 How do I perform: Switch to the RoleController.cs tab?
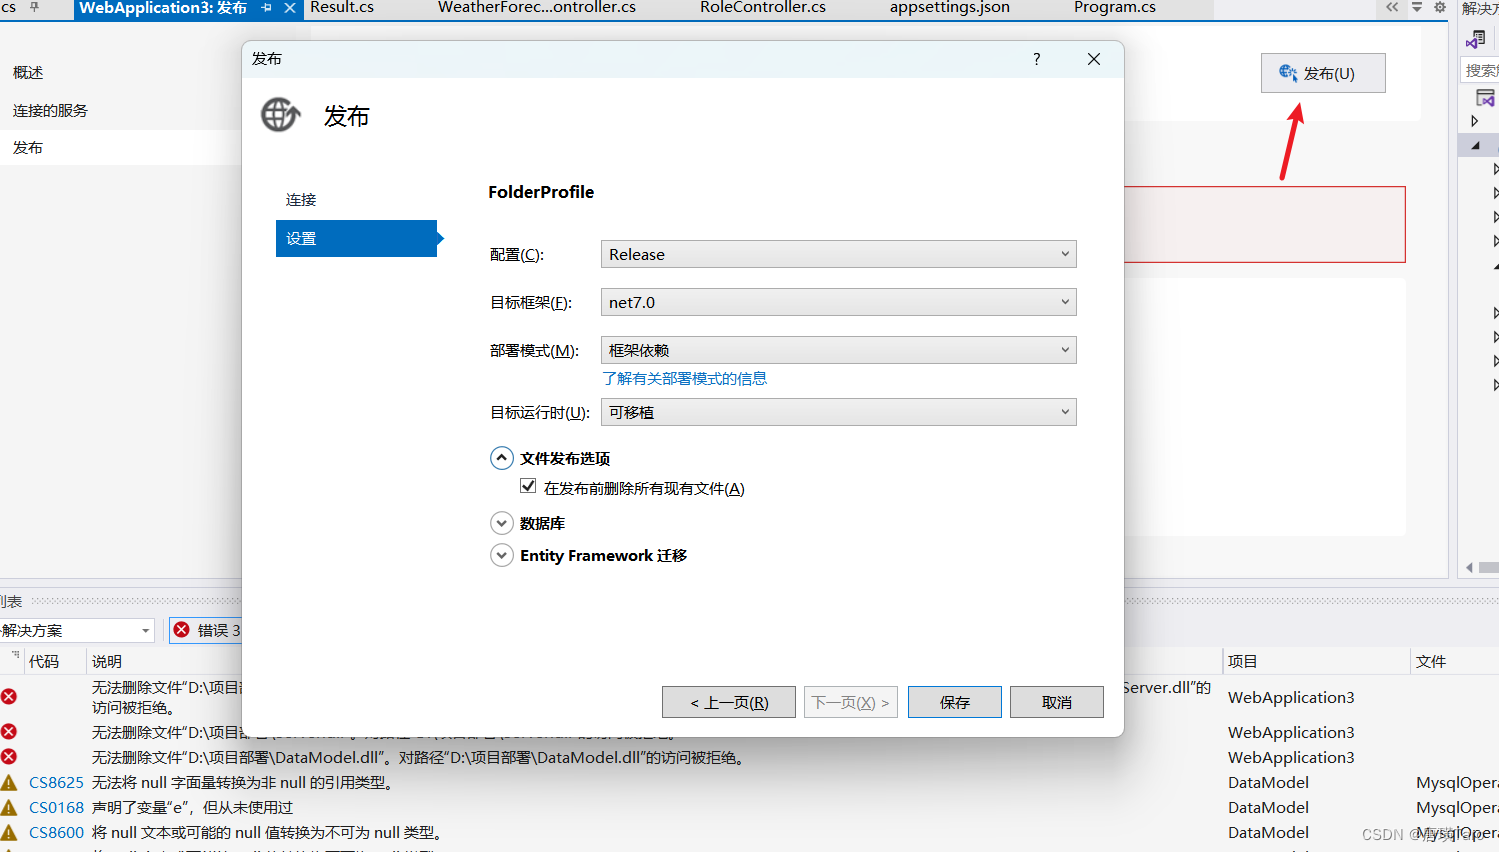(x=763, y=8)
